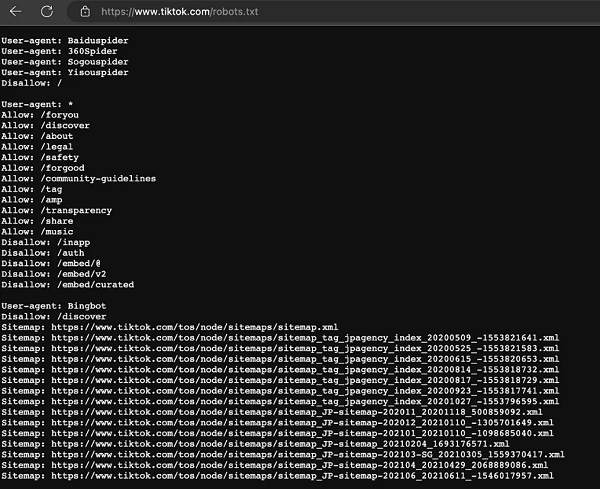Select the 'User-agent: Yisouspider' line
600x489 pixels.
coord(65,72)
